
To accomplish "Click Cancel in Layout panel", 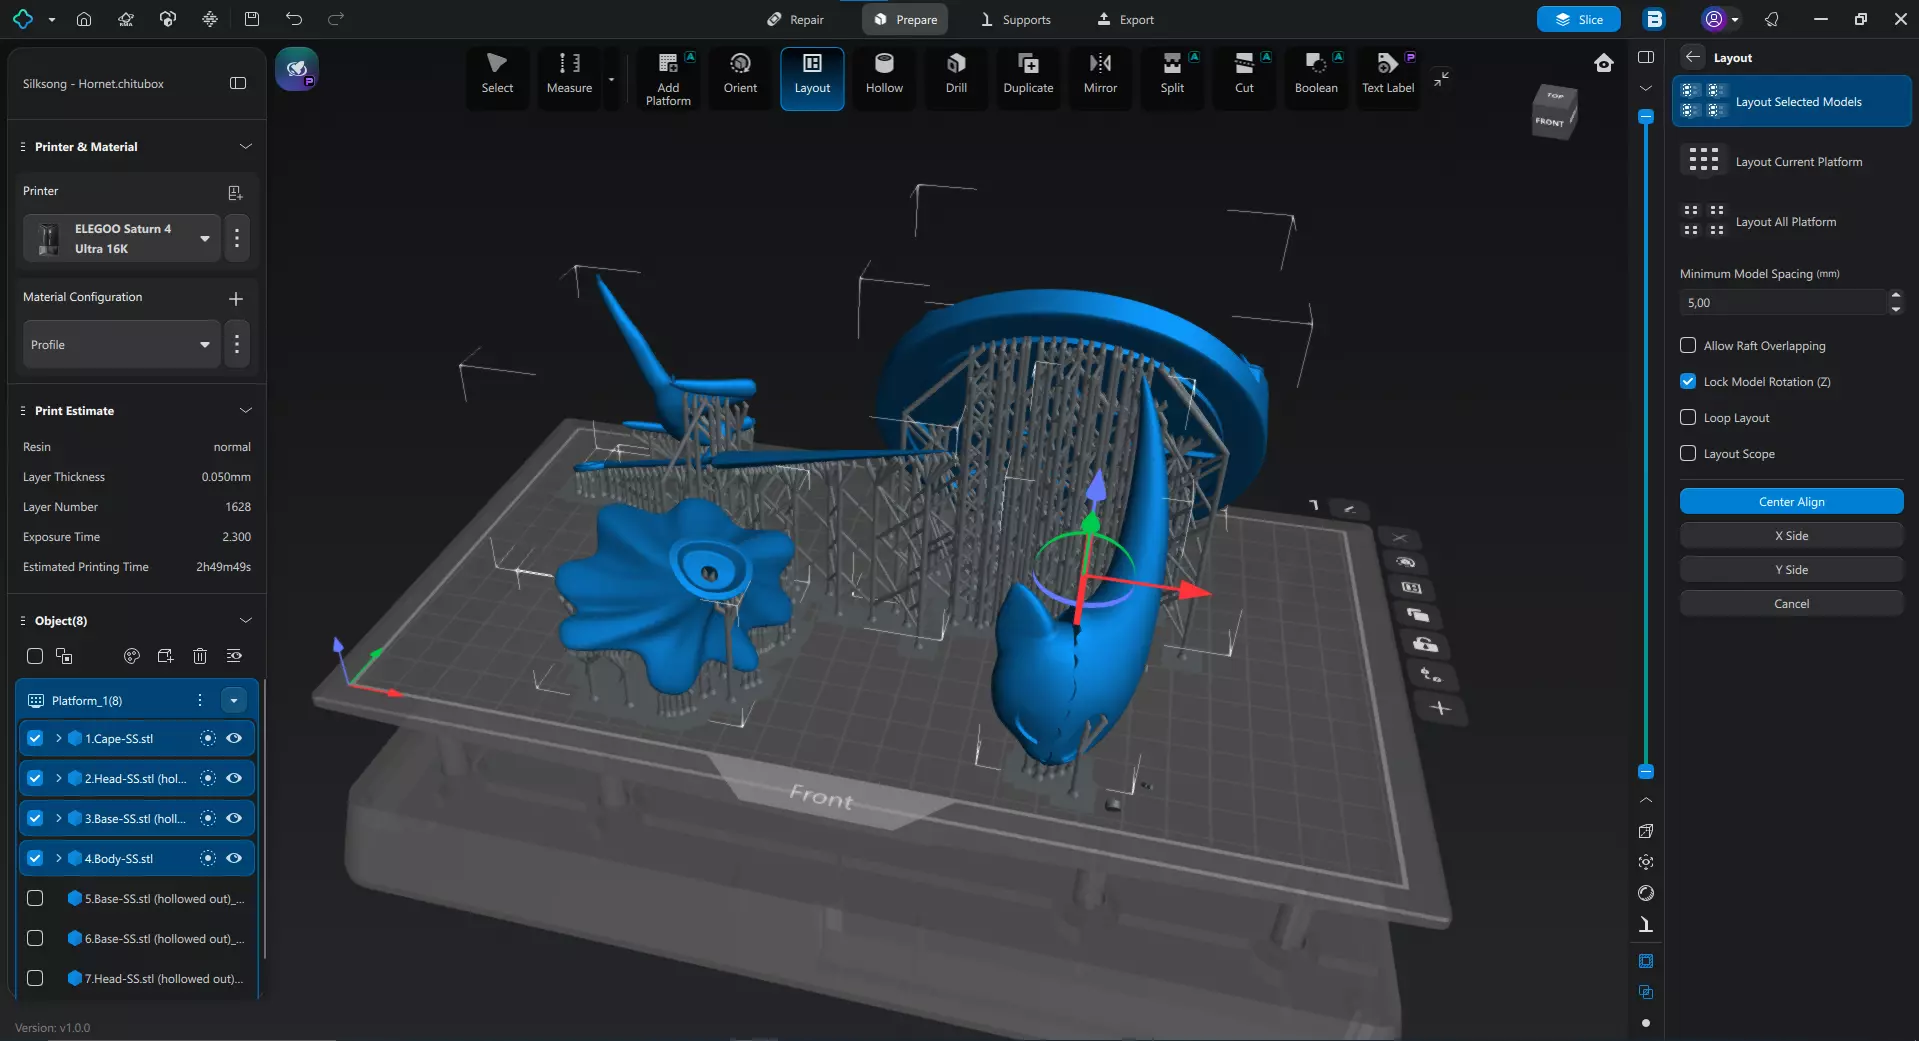I will [x=1791, y=603].
